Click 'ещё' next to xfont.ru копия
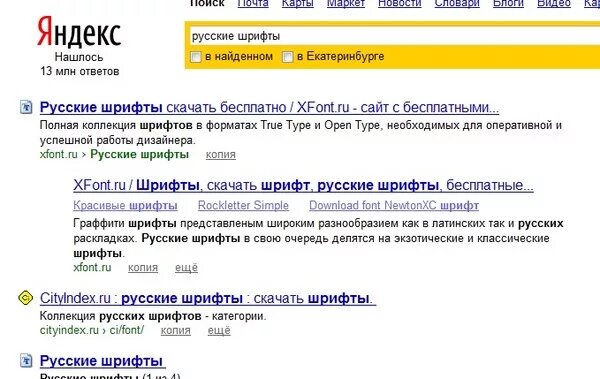 coord(186,267)
